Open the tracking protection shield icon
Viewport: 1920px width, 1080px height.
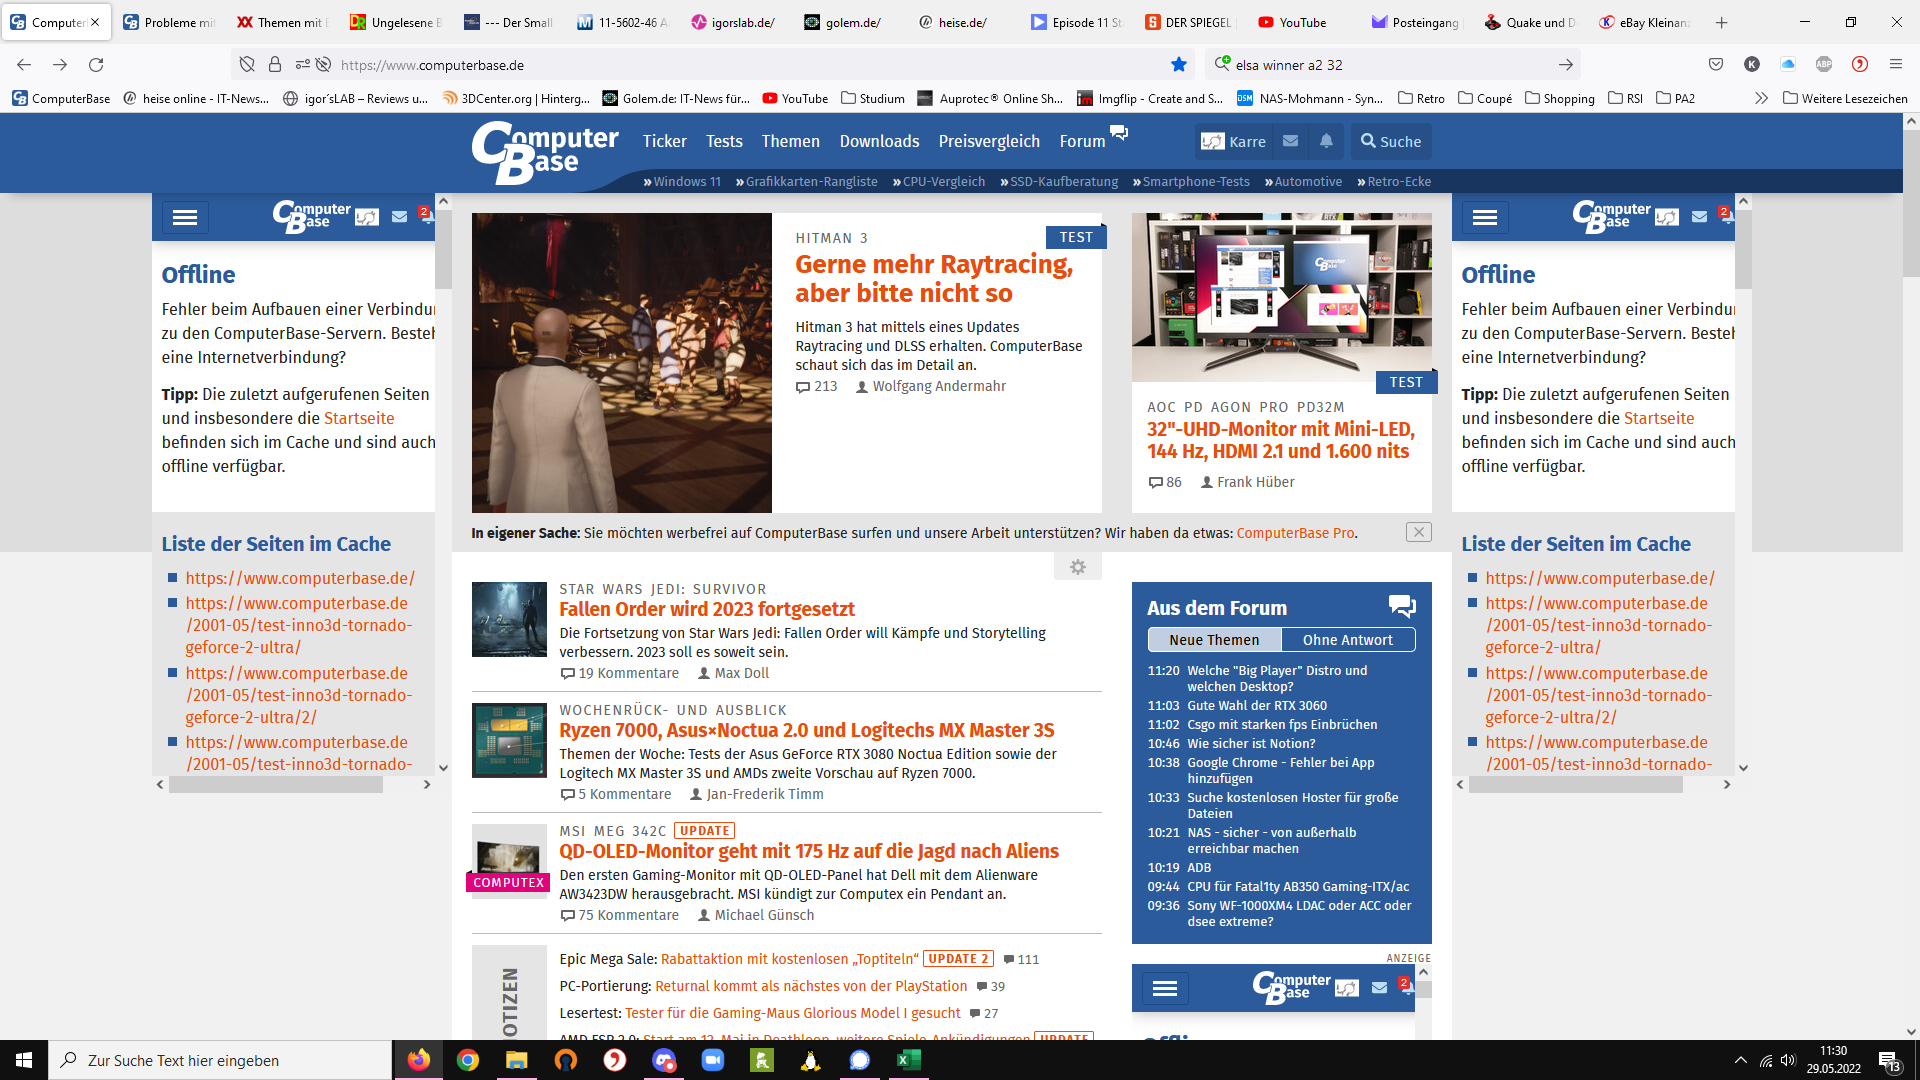[x=247, y=65]
